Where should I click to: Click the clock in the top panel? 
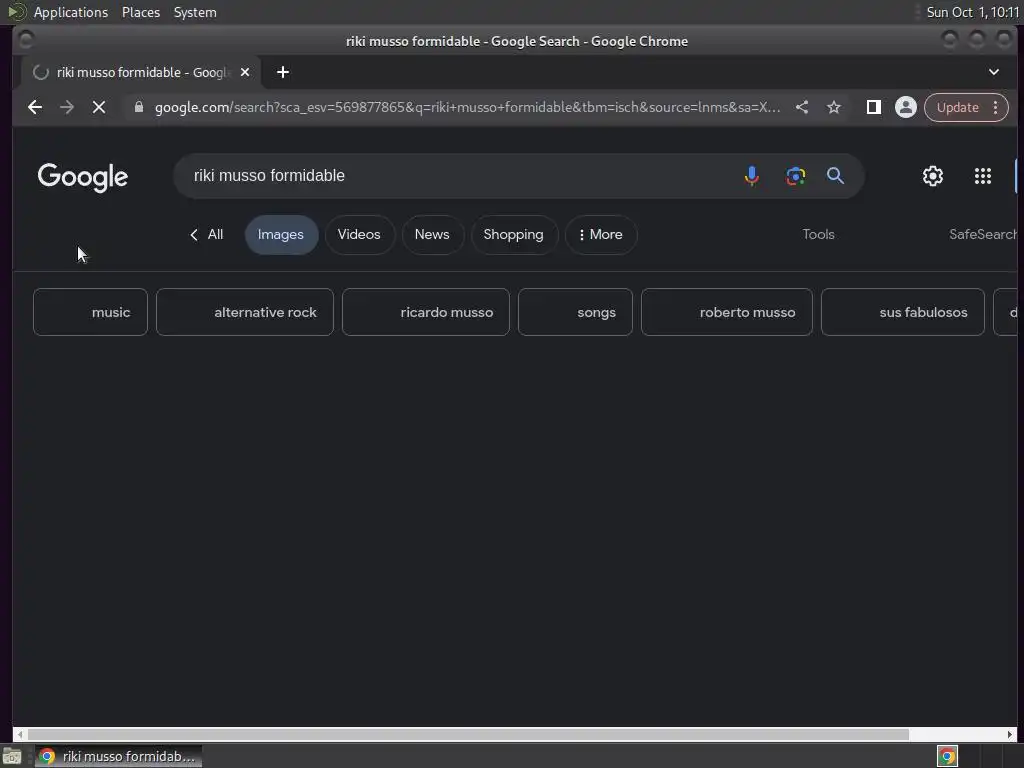pyautogui.click(x=972, y=12)
